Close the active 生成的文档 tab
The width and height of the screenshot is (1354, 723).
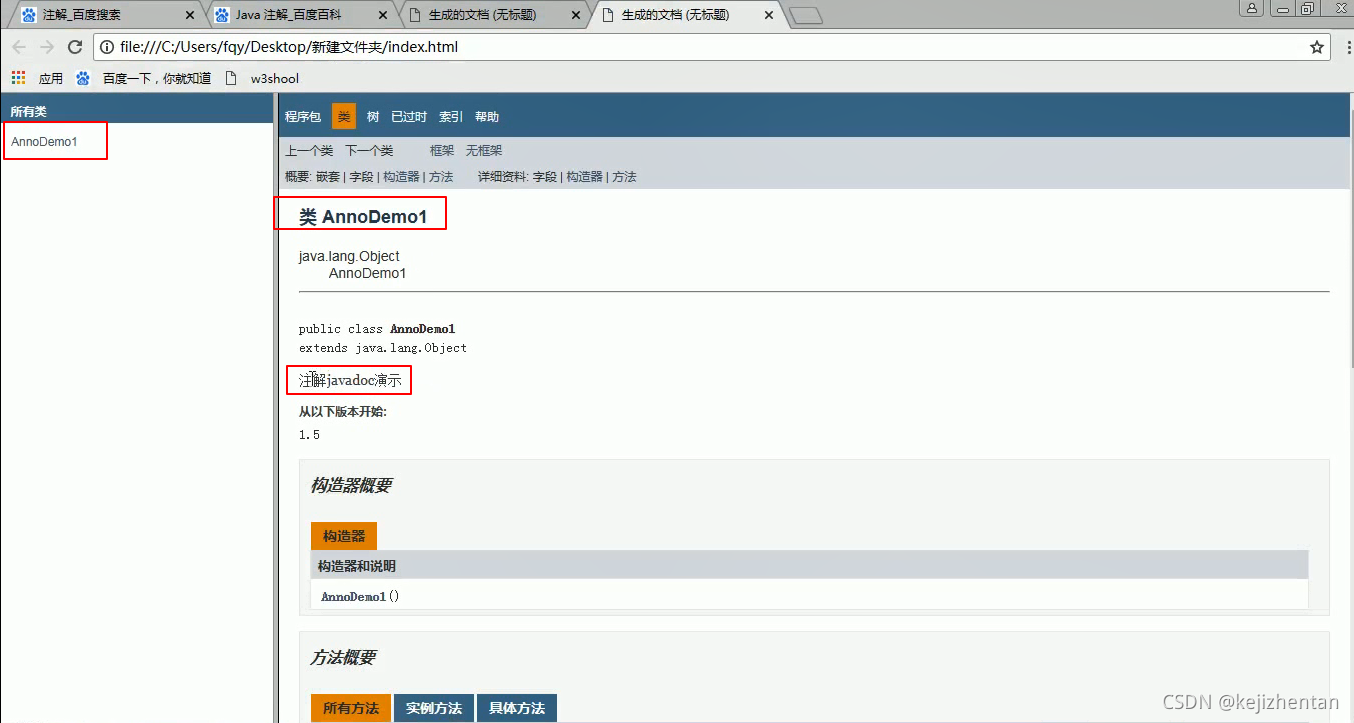tap(768, 16)
